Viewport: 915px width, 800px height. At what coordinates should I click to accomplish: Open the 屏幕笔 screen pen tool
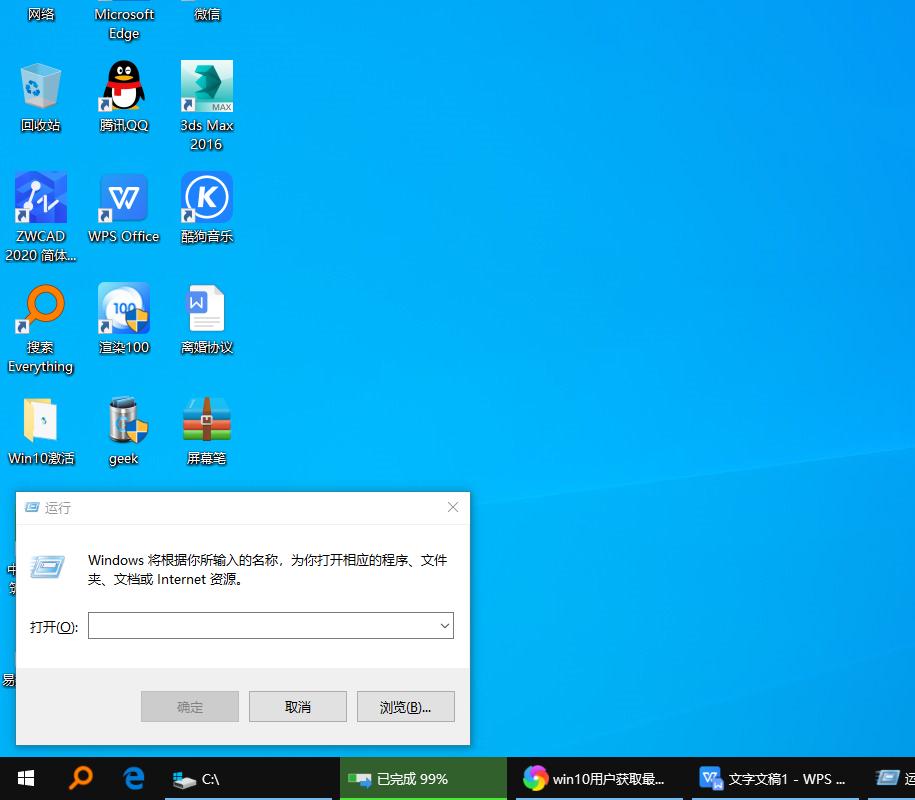(x=206, y=420)
